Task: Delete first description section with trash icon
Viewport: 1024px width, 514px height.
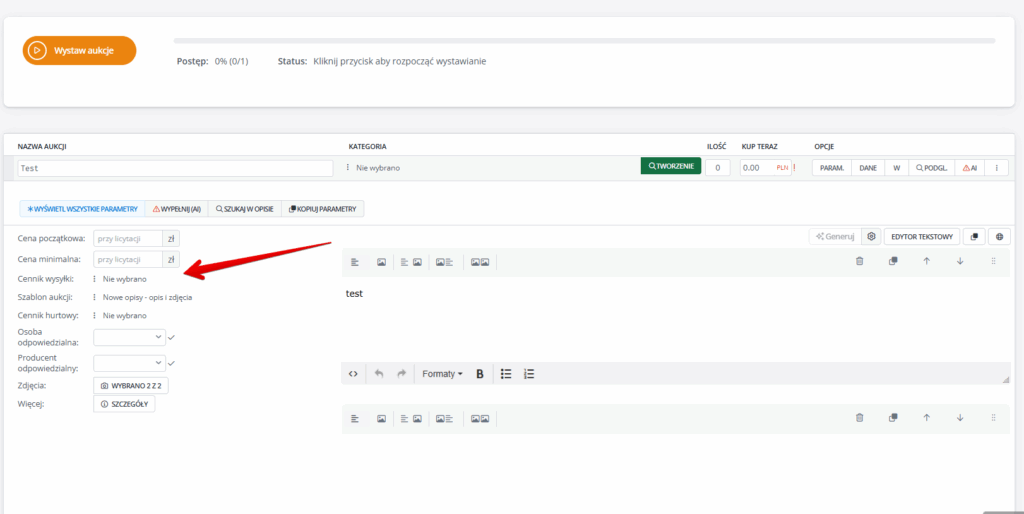Action: [859, 262]
